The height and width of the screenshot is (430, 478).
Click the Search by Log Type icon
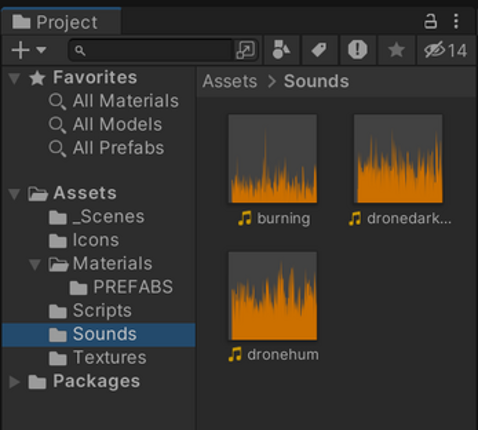(358, 50)
